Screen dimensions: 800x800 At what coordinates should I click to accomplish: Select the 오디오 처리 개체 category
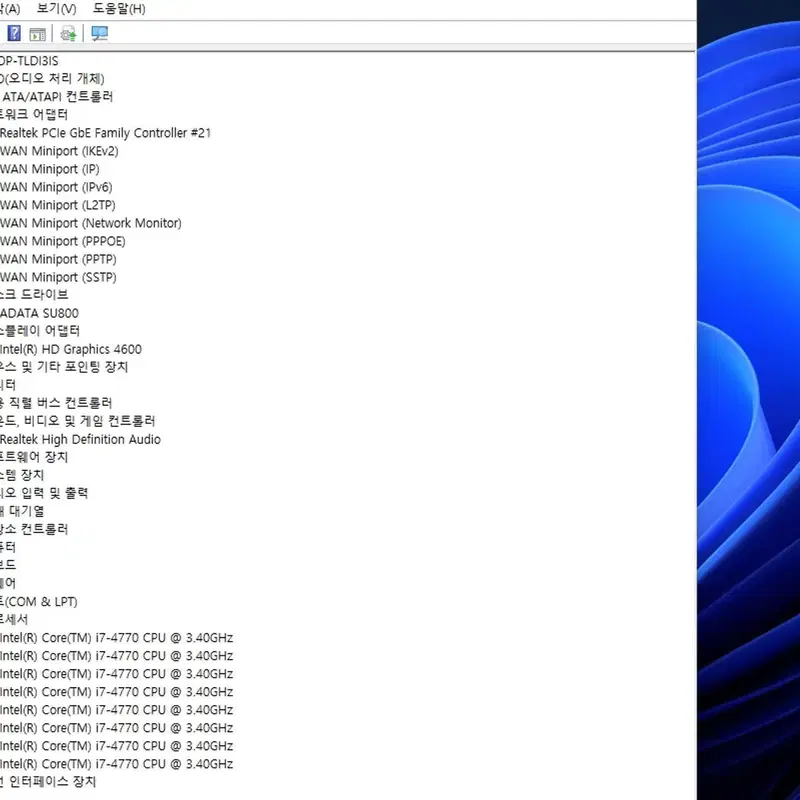(x=52, y=79)
